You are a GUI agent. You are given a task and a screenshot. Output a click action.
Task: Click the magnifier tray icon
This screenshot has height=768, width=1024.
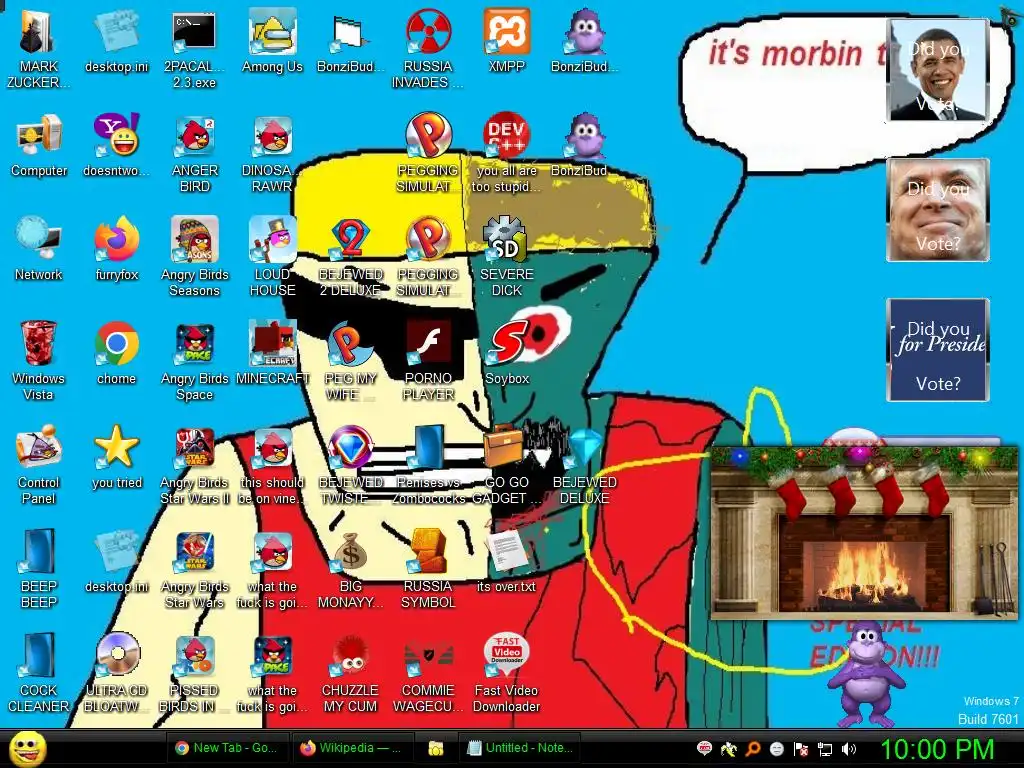752,749
